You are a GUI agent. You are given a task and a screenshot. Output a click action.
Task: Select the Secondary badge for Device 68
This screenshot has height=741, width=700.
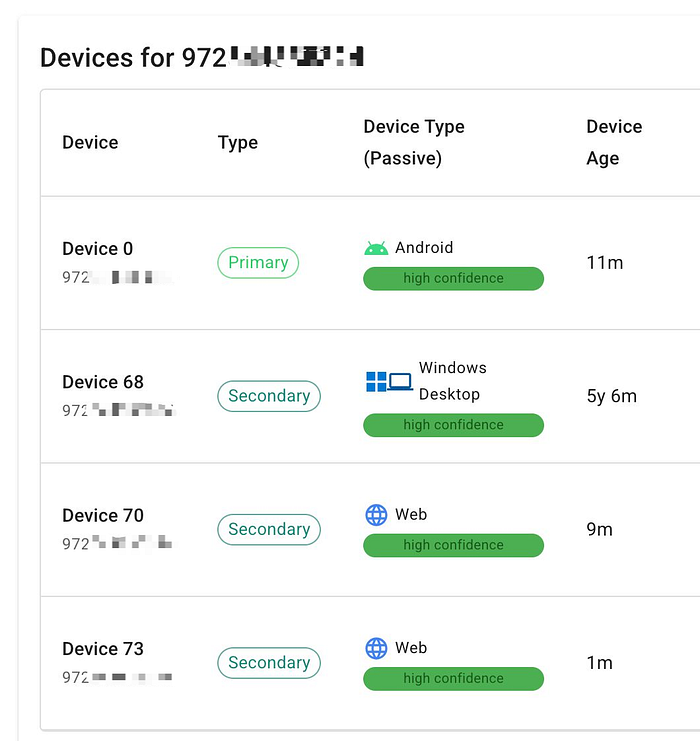click(x=269, y=396)
